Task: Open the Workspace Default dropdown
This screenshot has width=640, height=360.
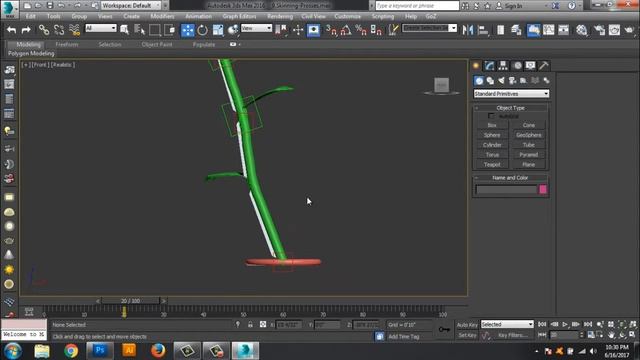Action: tap(131, 5)
